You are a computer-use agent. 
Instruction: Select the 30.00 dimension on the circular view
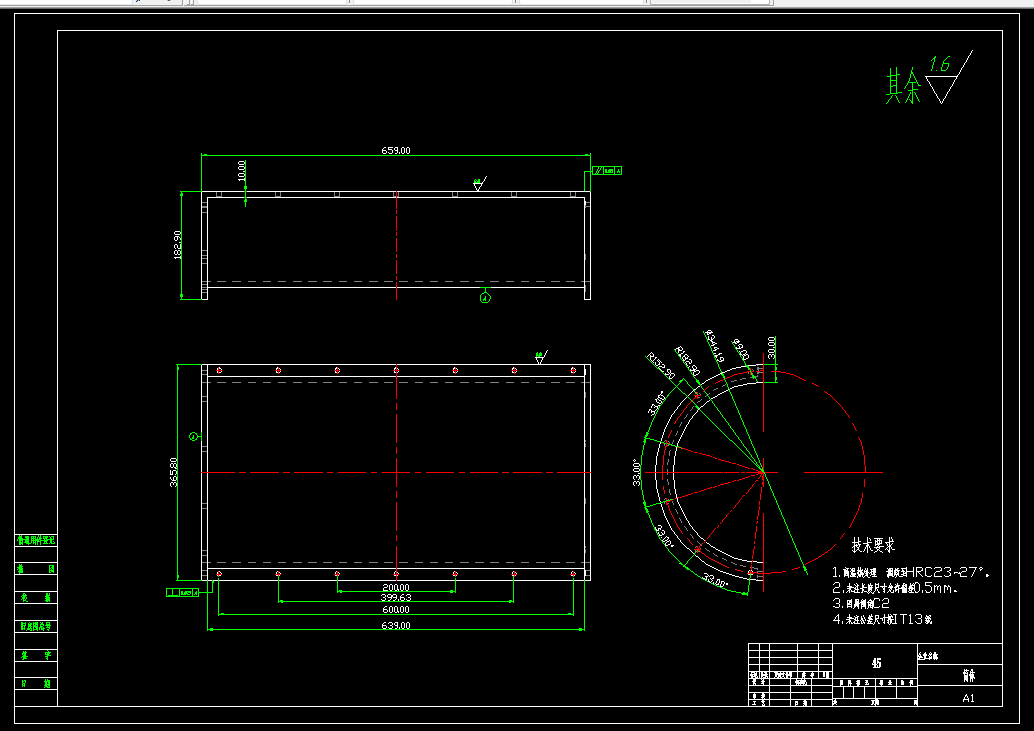point(772,347)
